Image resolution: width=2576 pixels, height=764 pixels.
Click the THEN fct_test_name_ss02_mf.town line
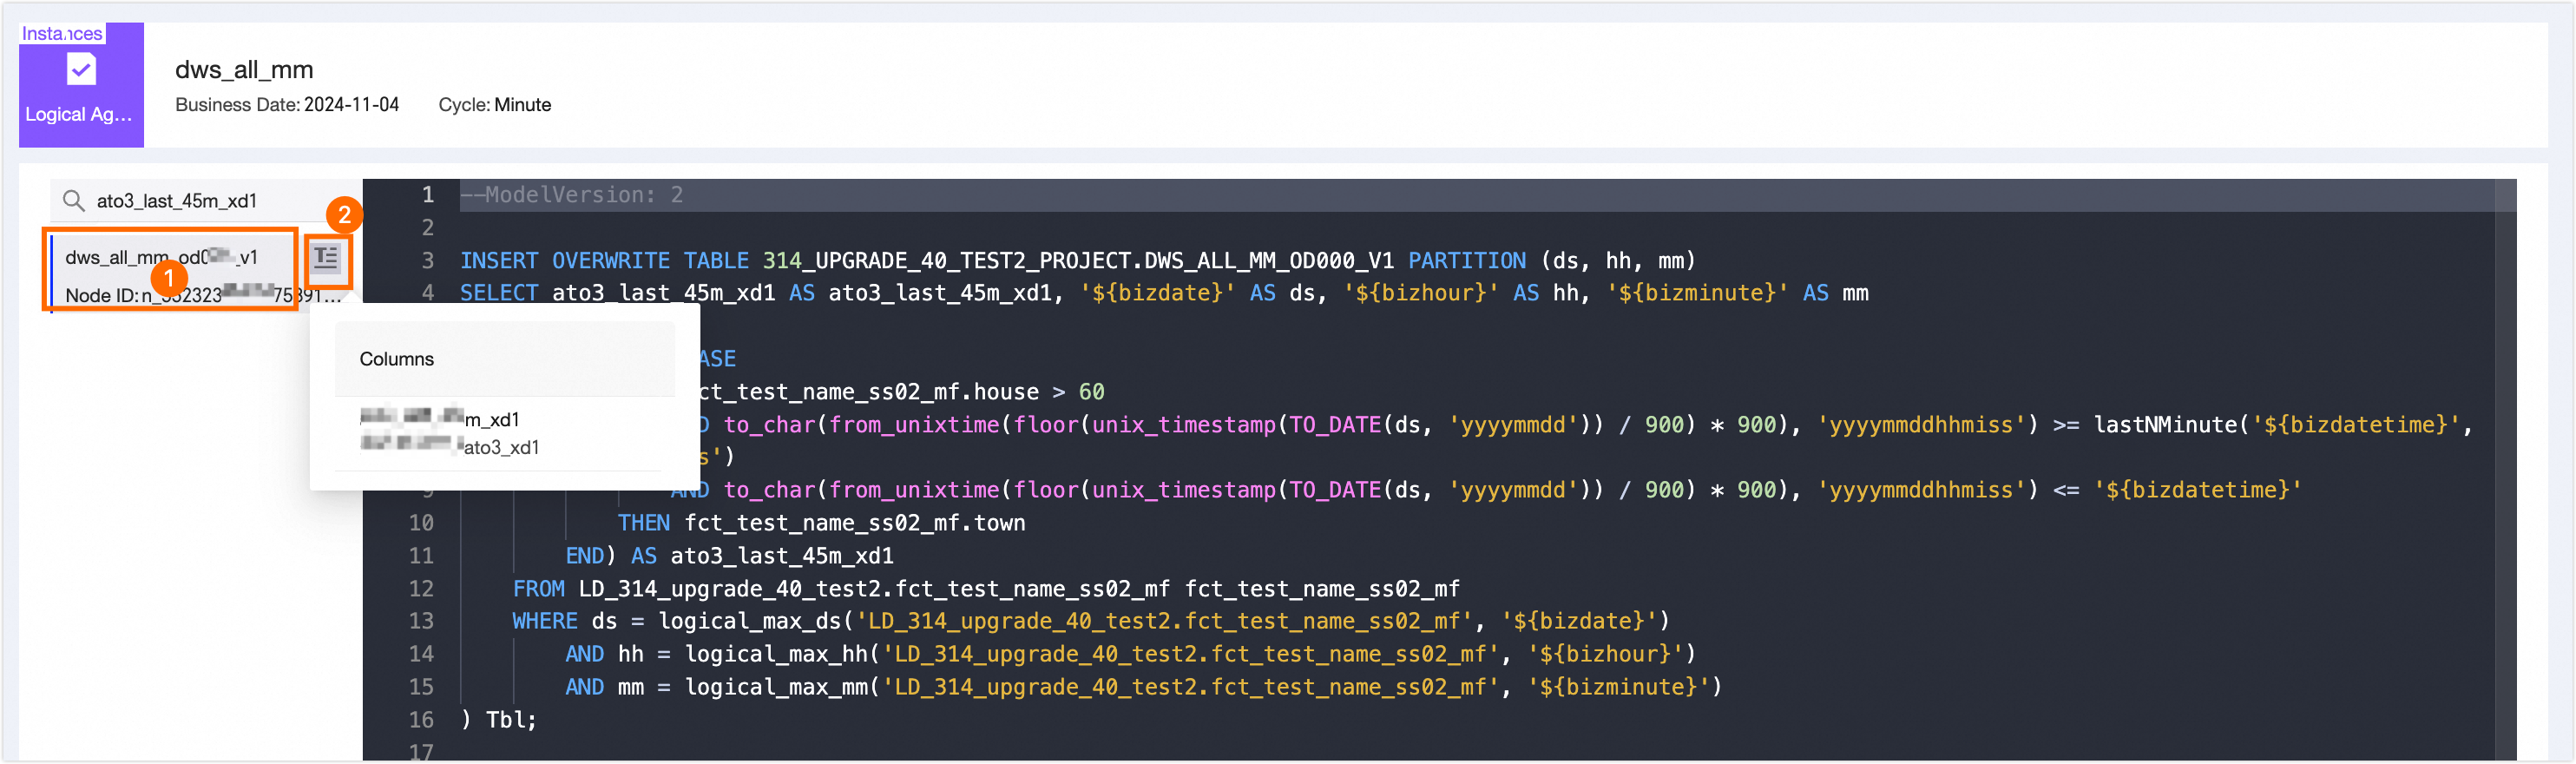coord(821,523)
